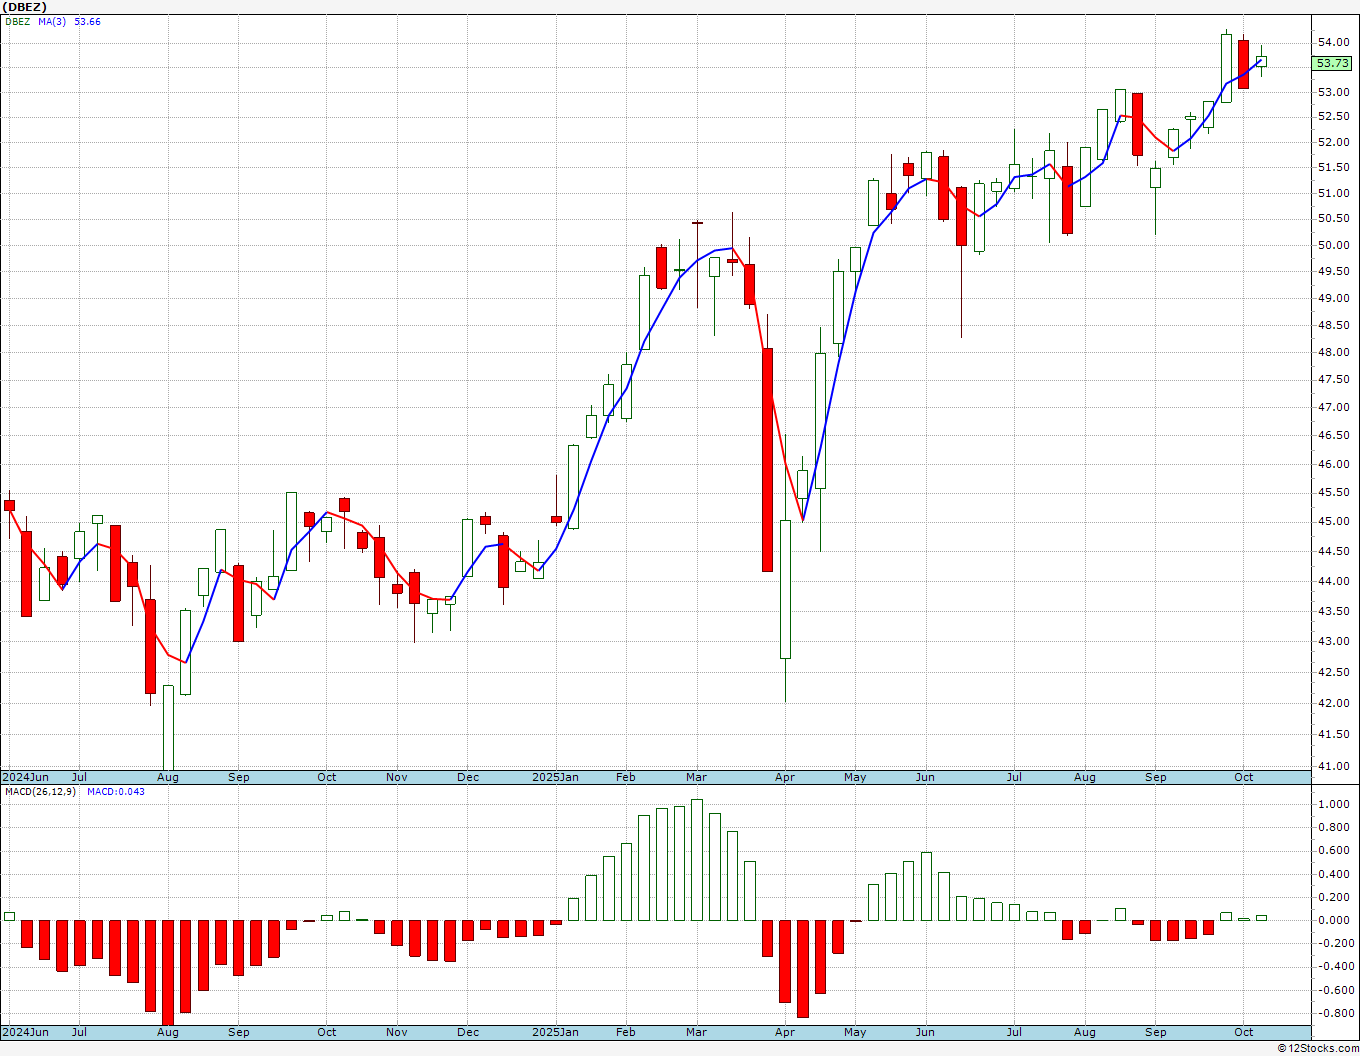Click the 46.00 price axis label
1360x1056 pixels.
pyautogui.click(x=1333, y=464)
